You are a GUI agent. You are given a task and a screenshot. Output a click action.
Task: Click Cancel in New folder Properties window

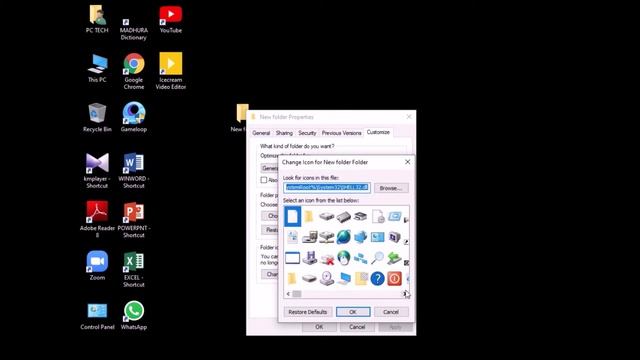click(x=357, y=327)
